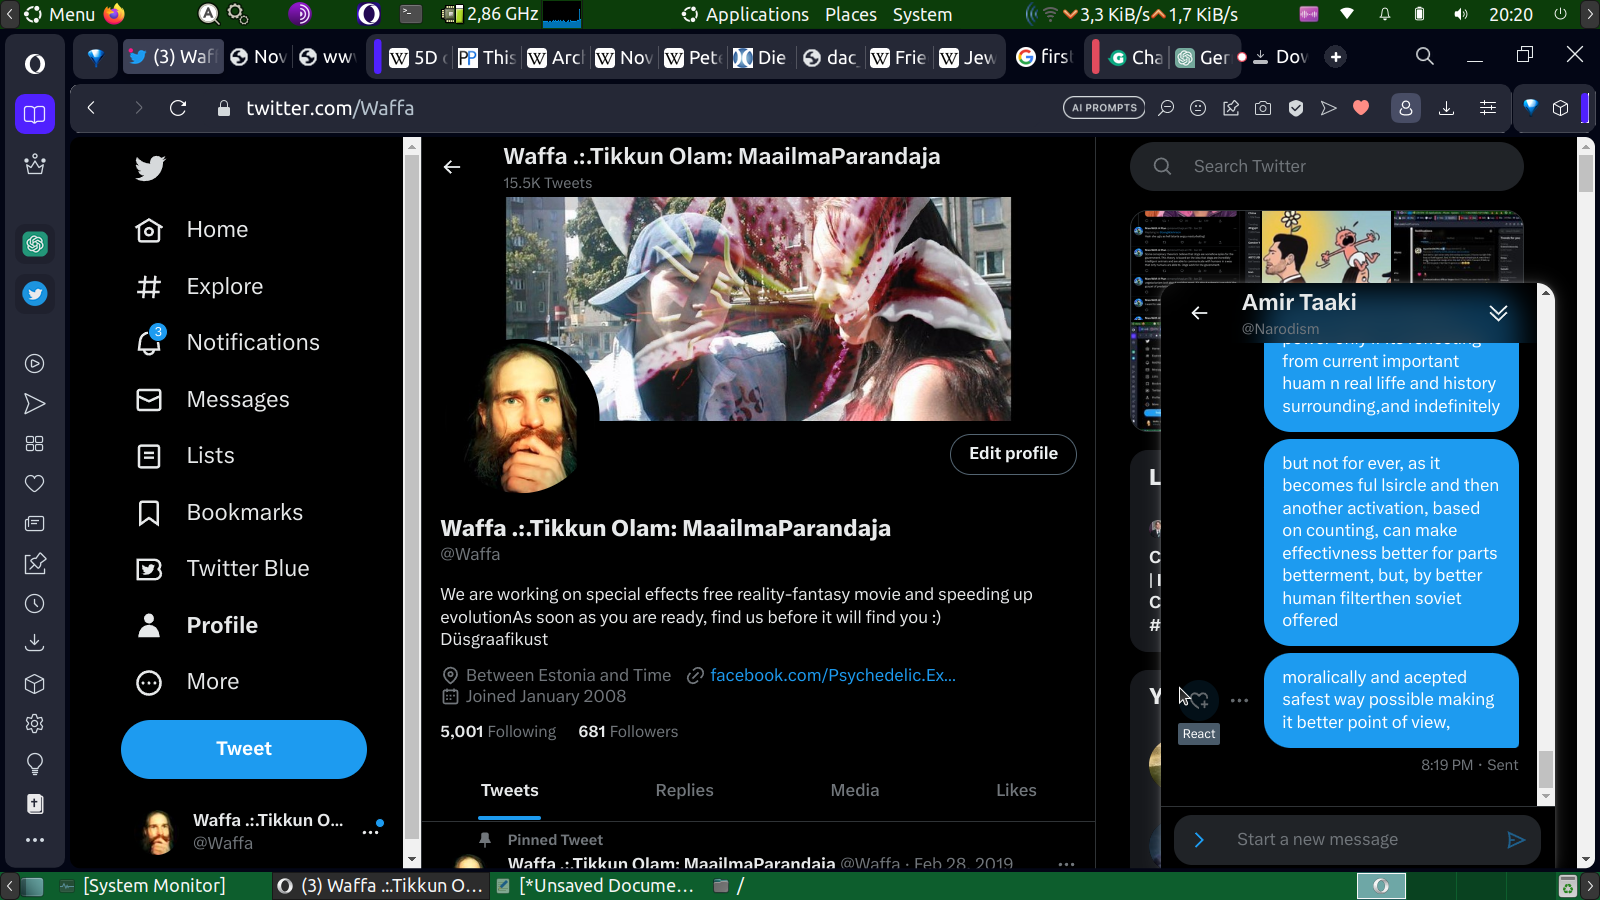Collapse the Amir Taaki message drawer

[x=1498, y=313]
